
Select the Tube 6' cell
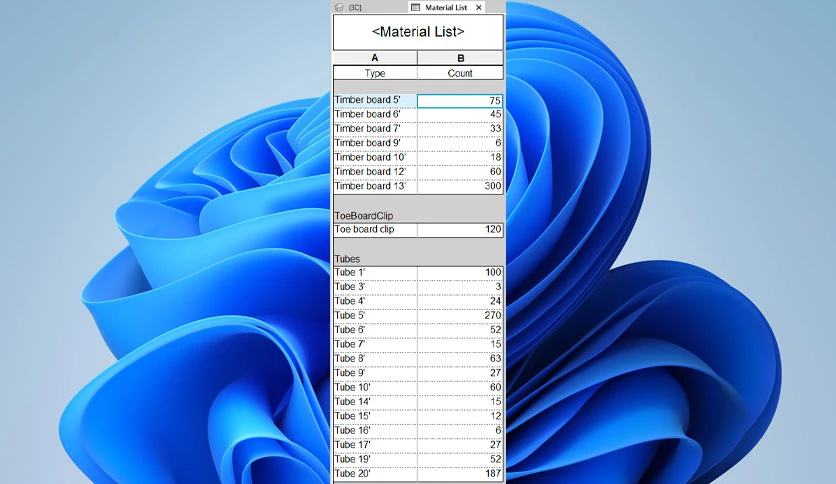pyautogui.click(x=375, y=330)
